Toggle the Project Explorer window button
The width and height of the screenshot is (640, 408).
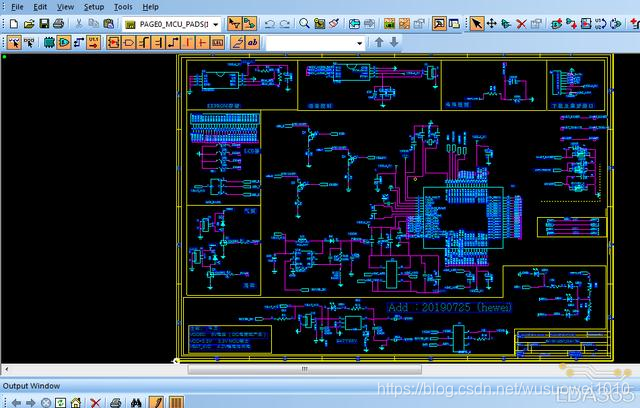coord(454,24)
